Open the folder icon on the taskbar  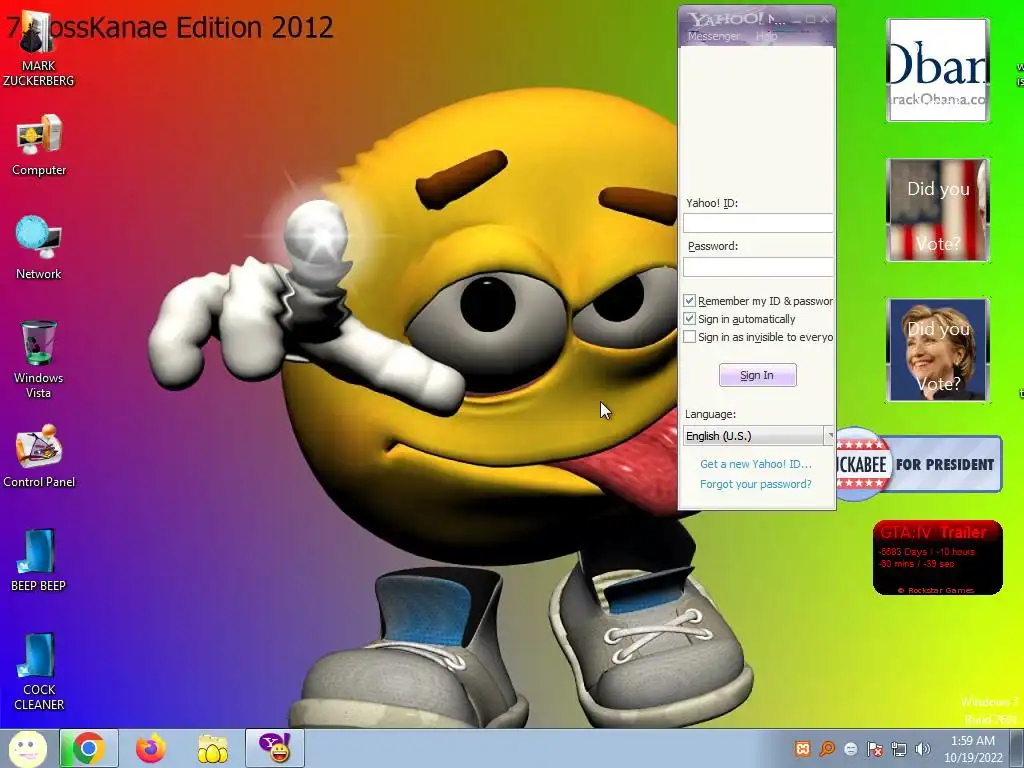point(213,748)
